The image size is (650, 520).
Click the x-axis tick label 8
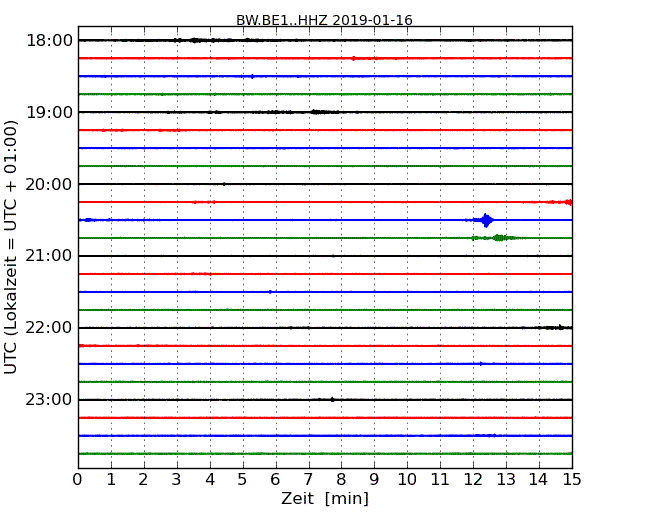pos(341,480)
